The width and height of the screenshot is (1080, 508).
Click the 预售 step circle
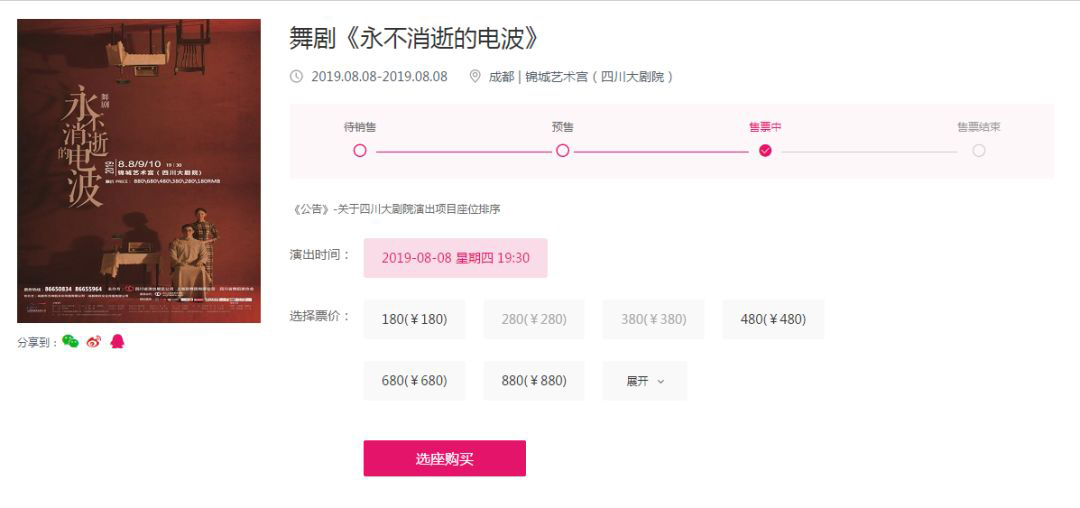[562, 151]
